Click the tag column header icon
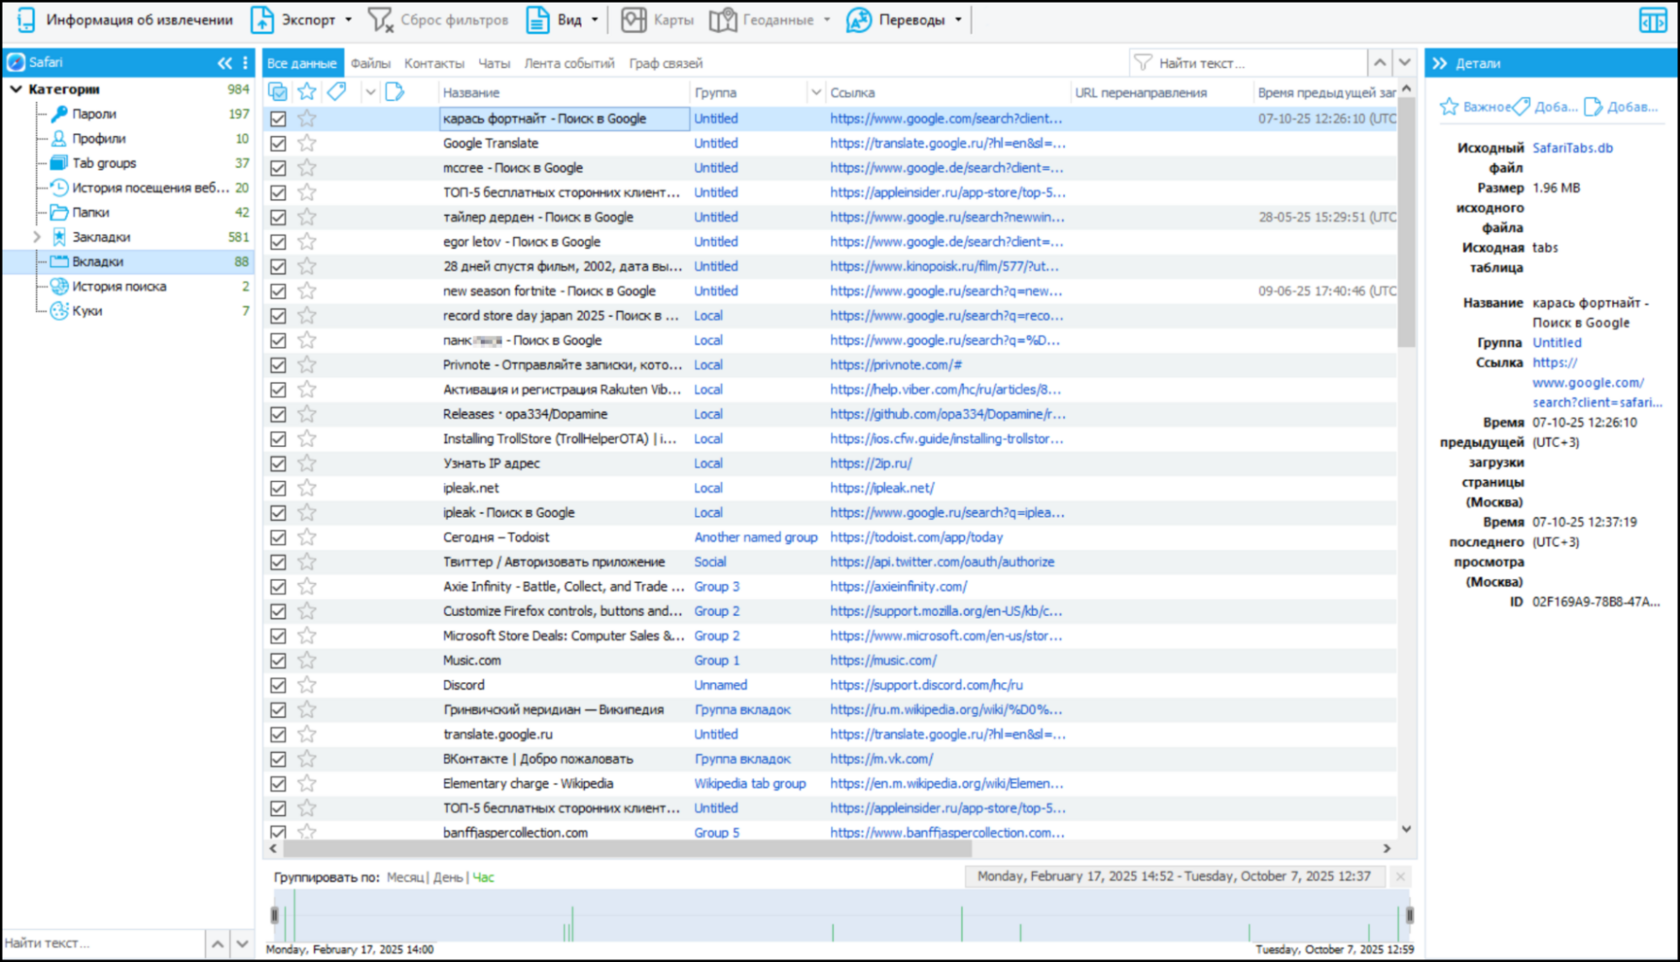Viewport: 1680px width, 962px height. coord(337,92)
